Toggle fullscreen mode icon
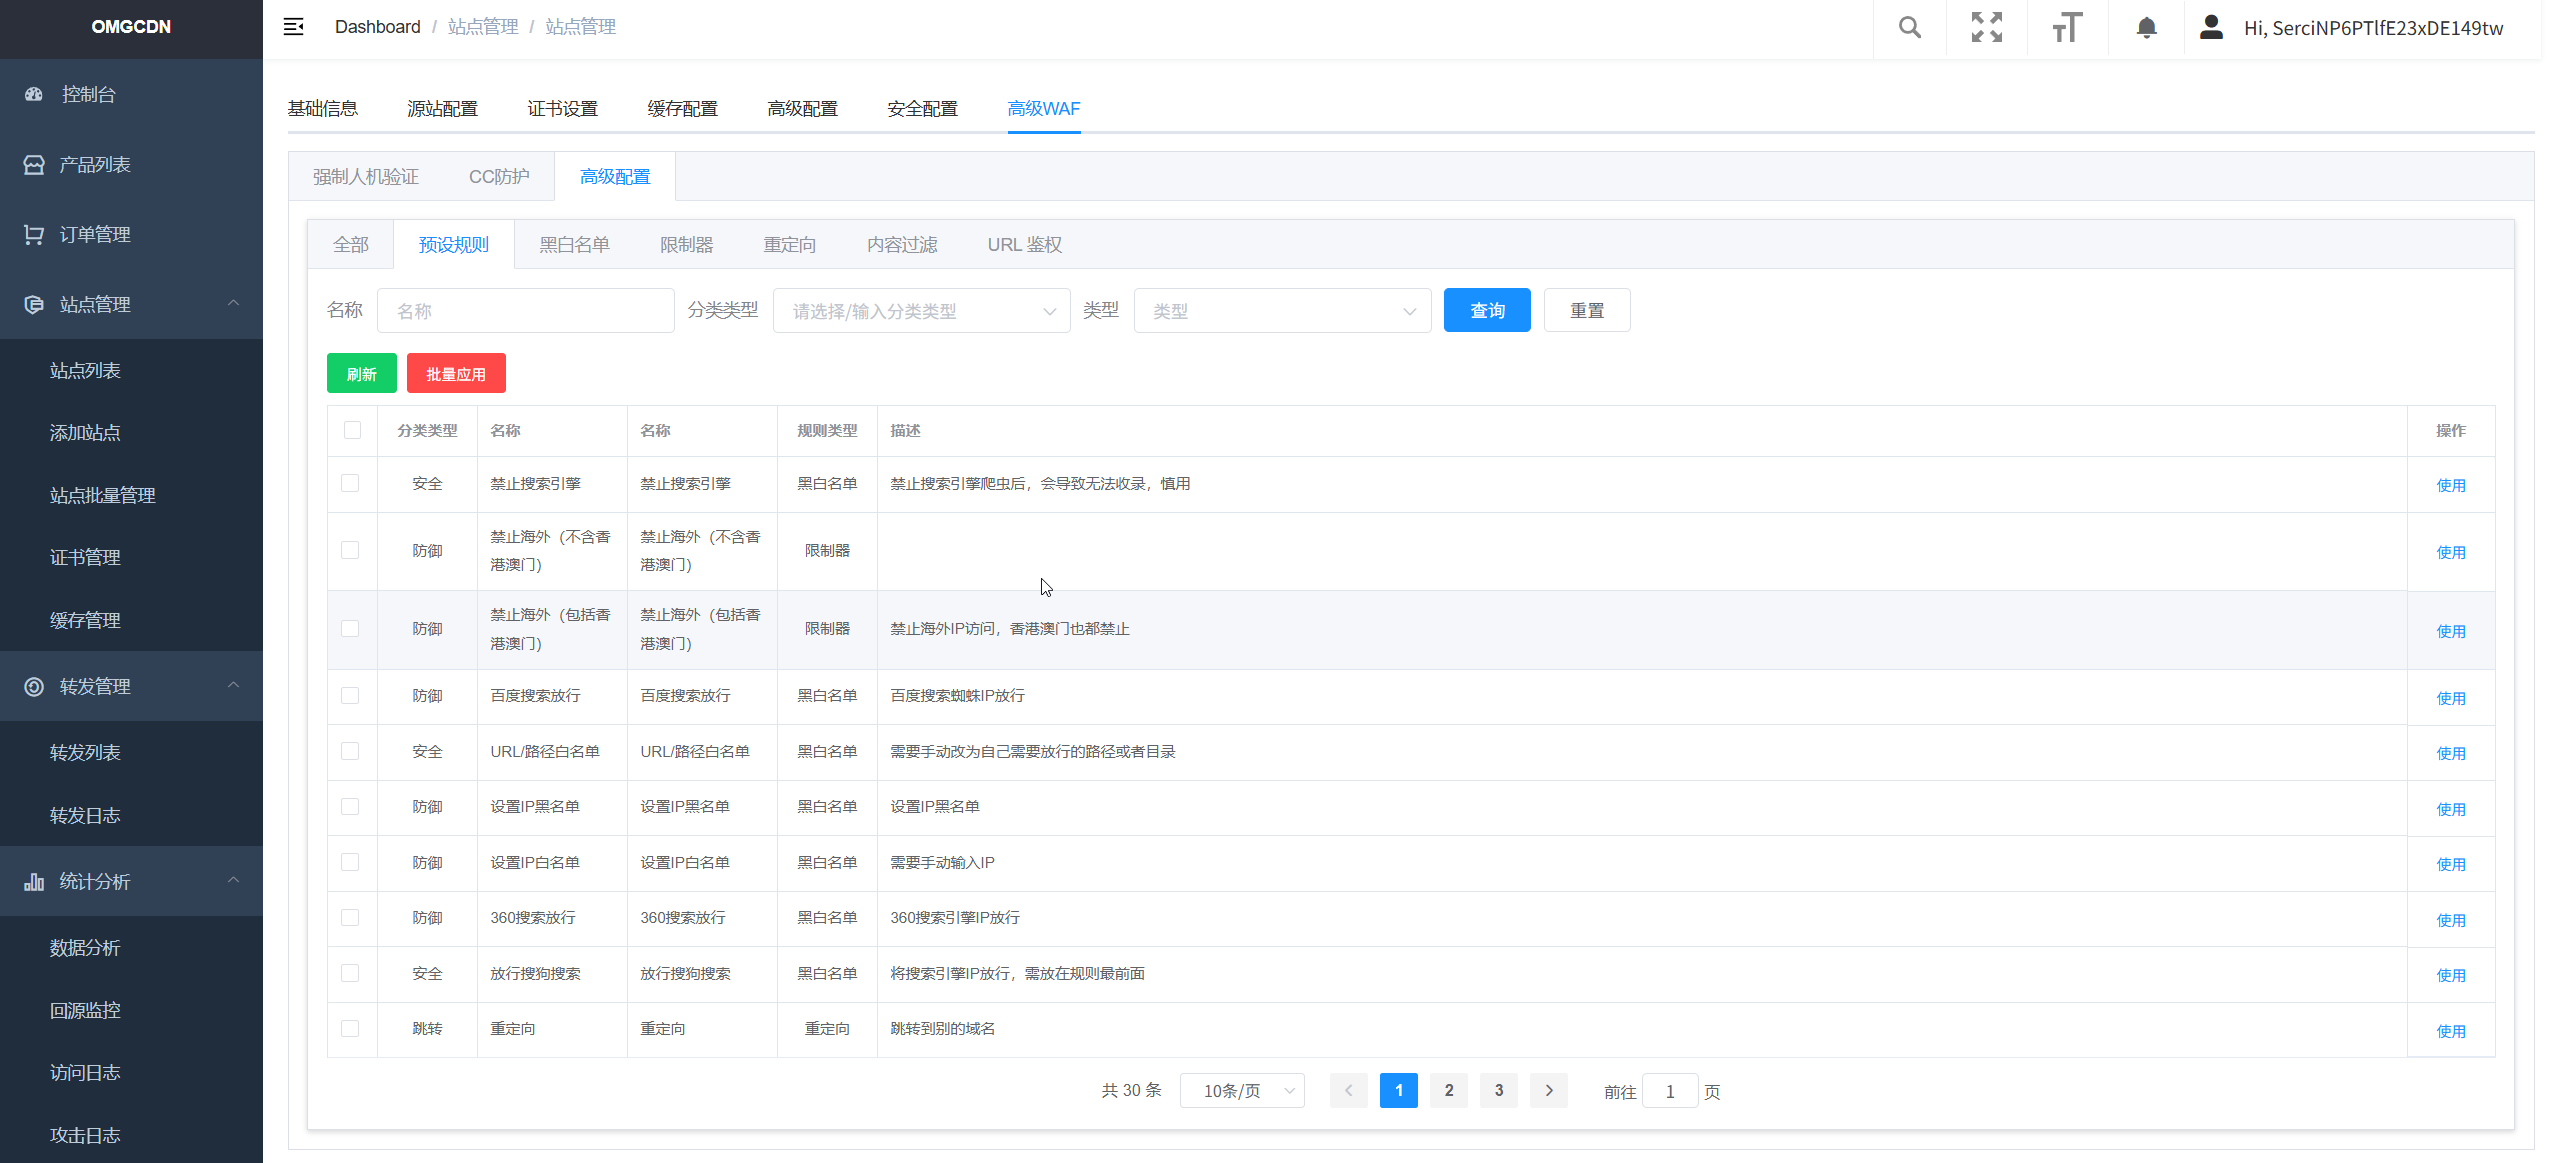 [1986, 27]
